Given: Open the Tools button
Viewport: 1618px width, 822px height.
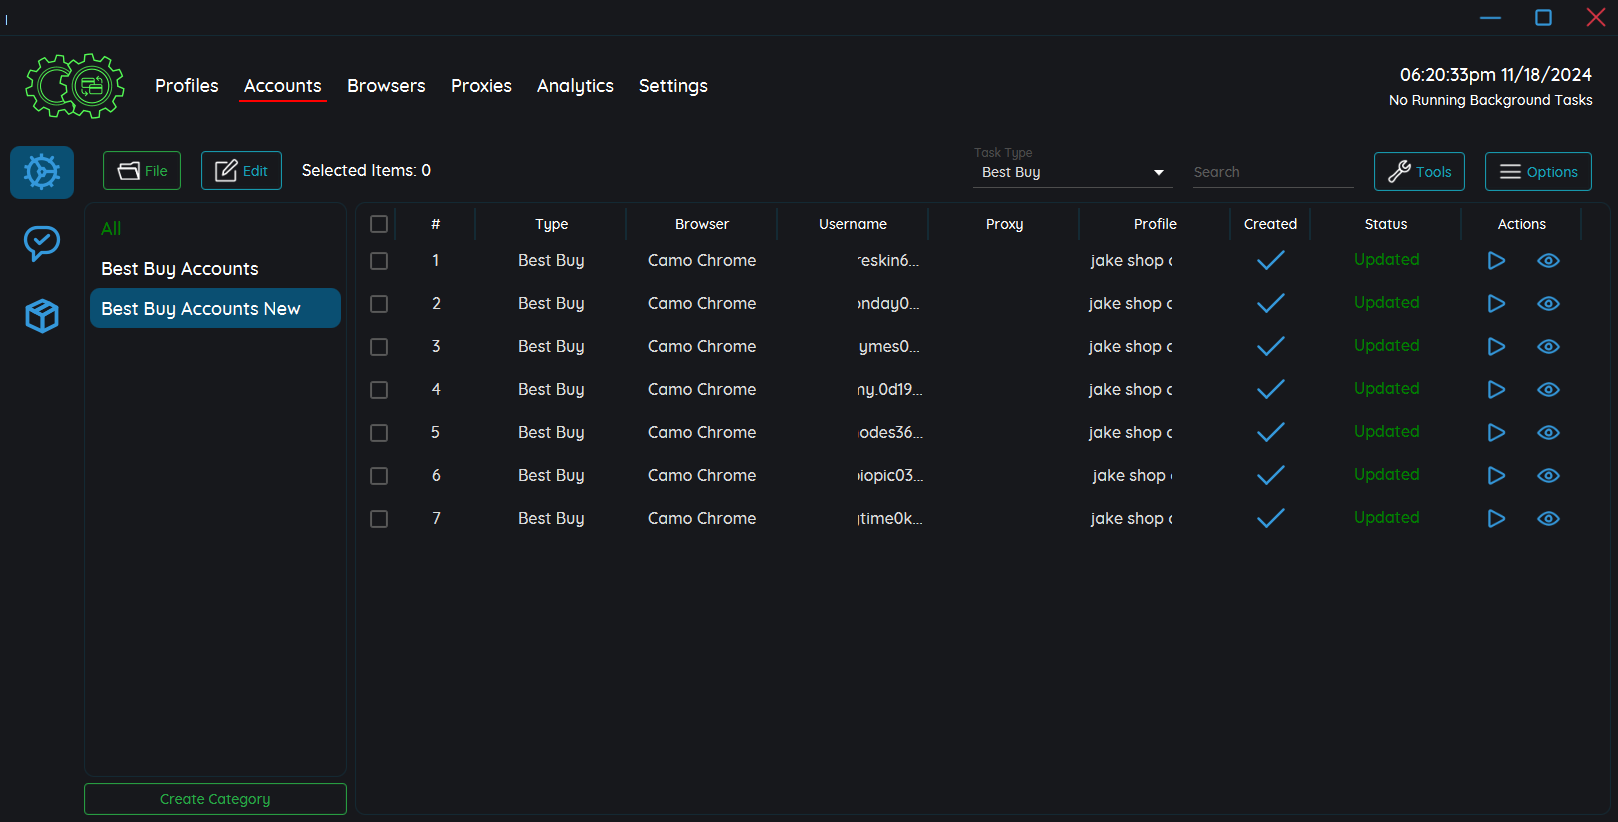Looking at the screenshot, I should click(x=1419, y=171).
